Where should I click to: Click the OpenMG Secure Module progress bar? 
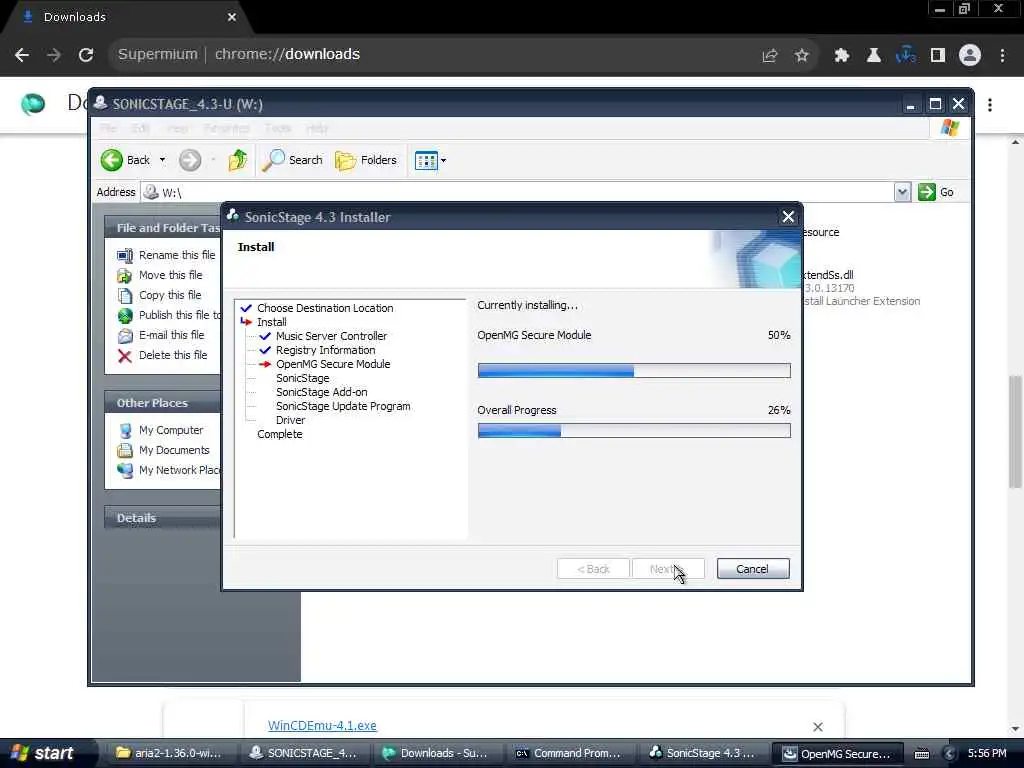[633, 371]
